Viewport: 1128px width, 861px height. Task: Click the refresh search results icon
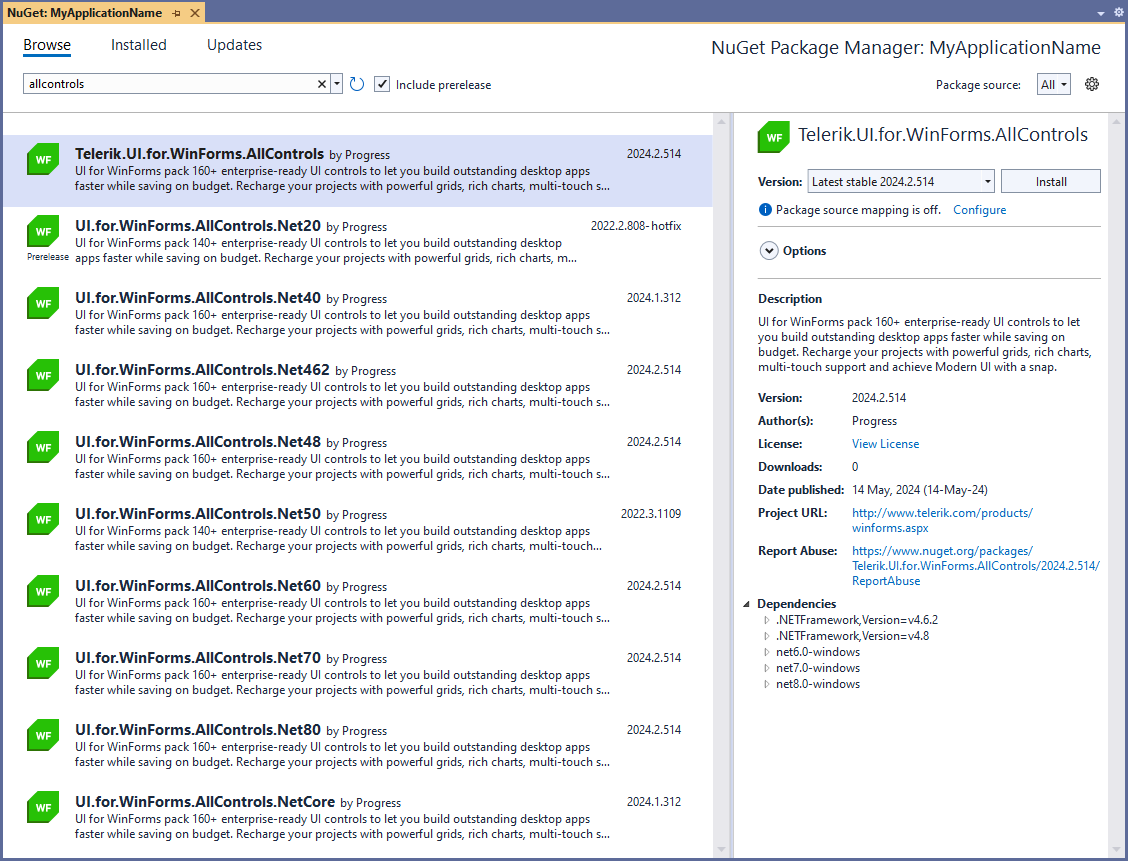click(357, 84)
